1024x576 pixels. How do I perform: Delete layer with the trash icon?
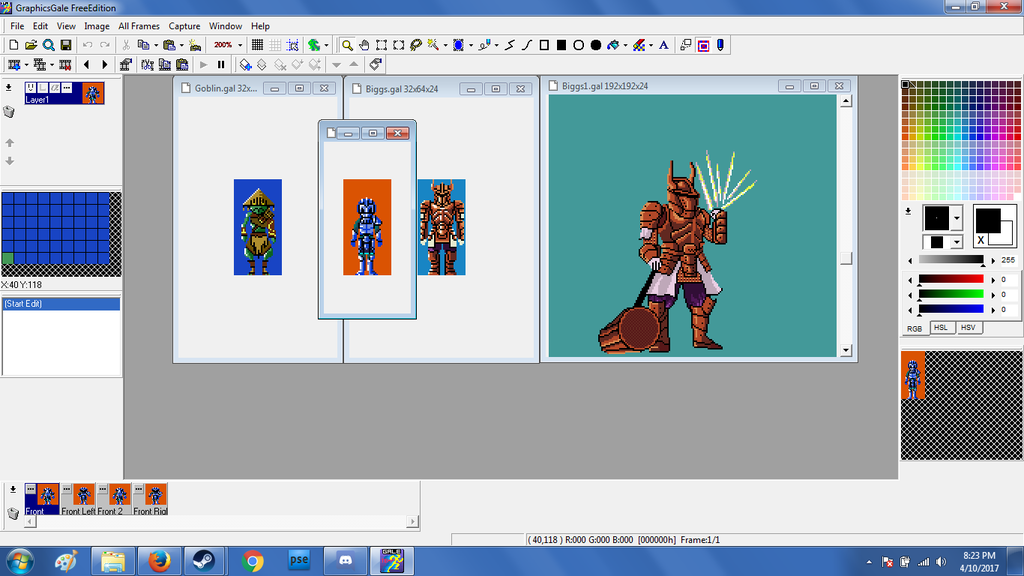click(x=10, y=112)
